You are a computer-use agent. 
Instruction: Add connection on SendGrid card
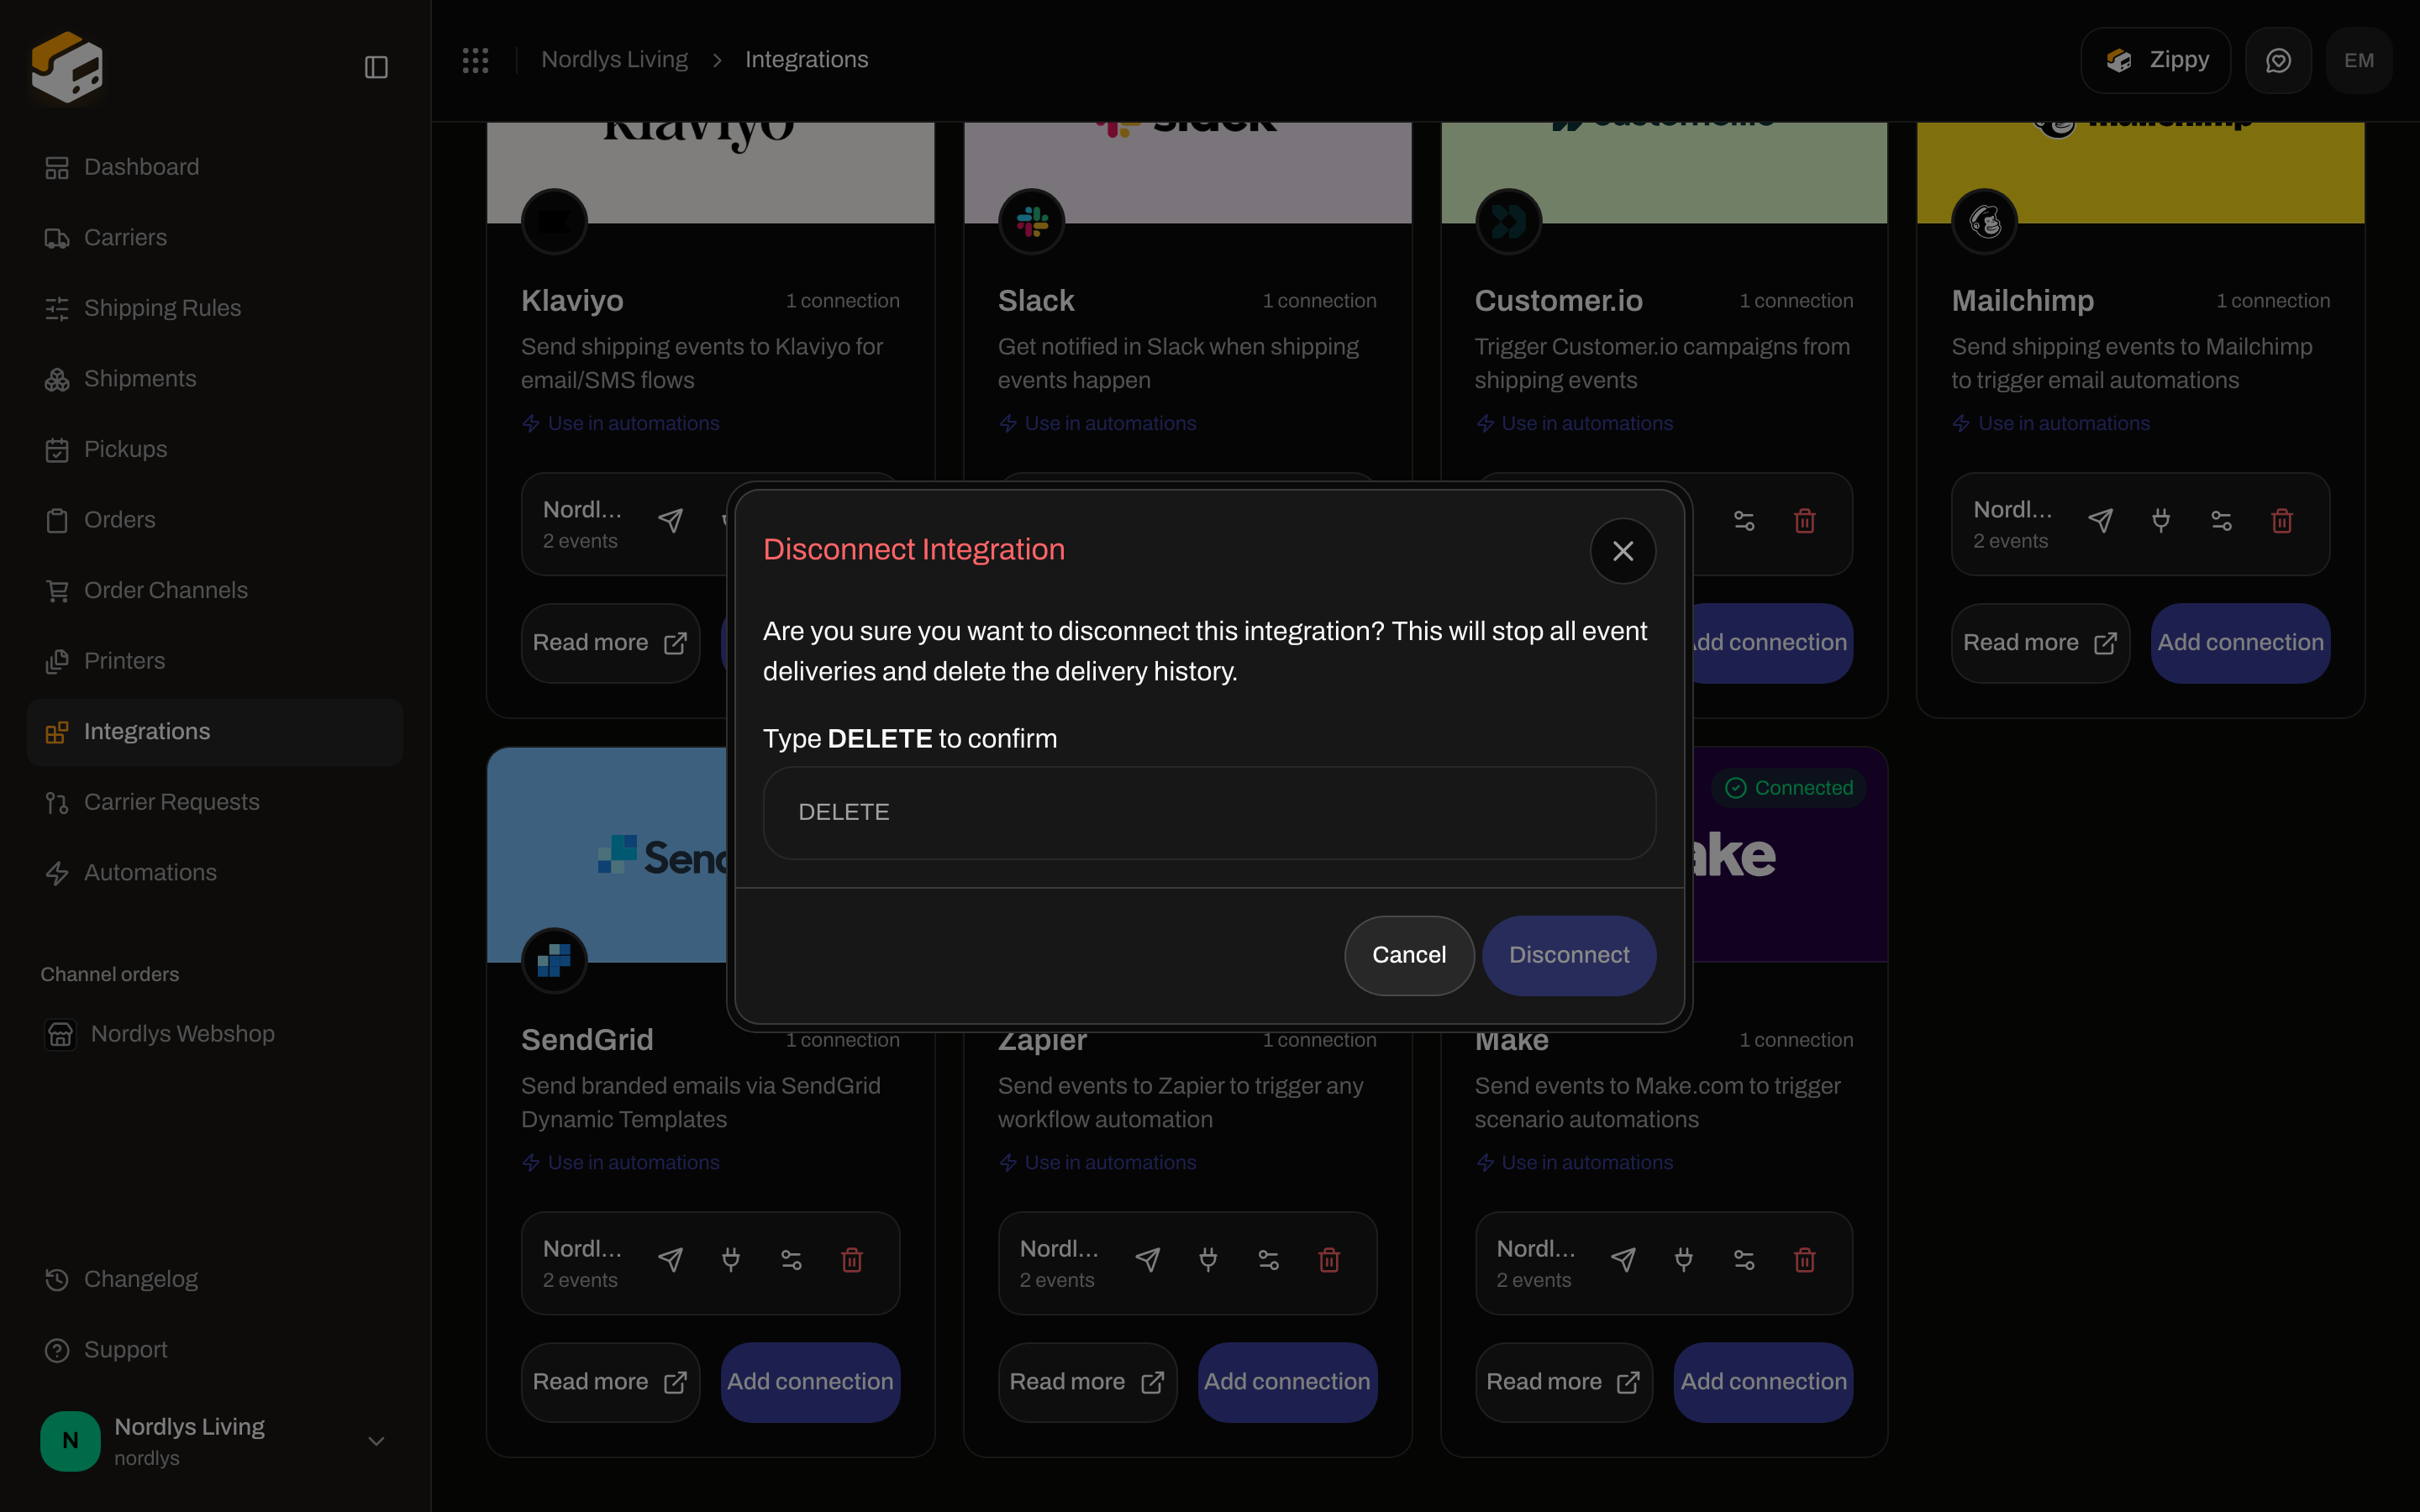(x=810, y=1382)
